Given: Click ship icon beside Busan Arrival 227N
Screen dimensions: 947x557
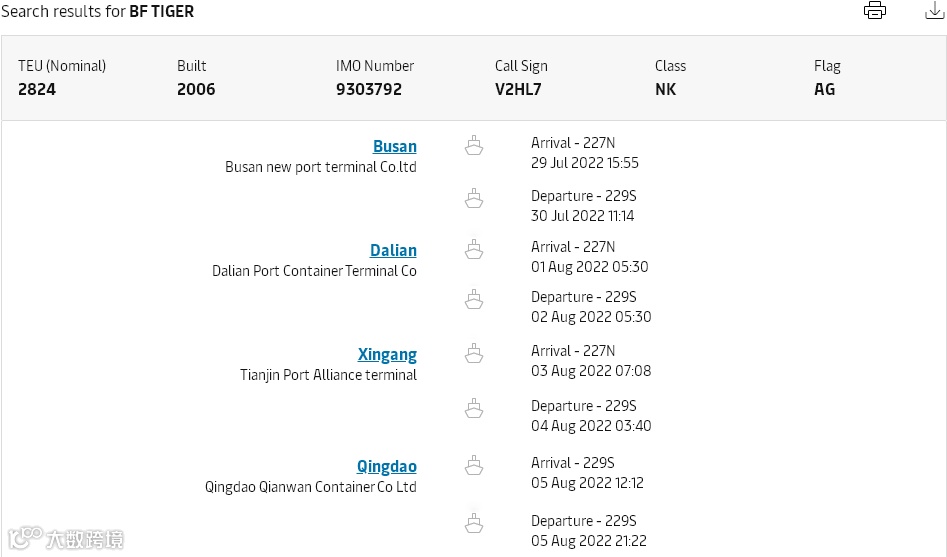Looking at the screenshot, I should pos(474,146).
